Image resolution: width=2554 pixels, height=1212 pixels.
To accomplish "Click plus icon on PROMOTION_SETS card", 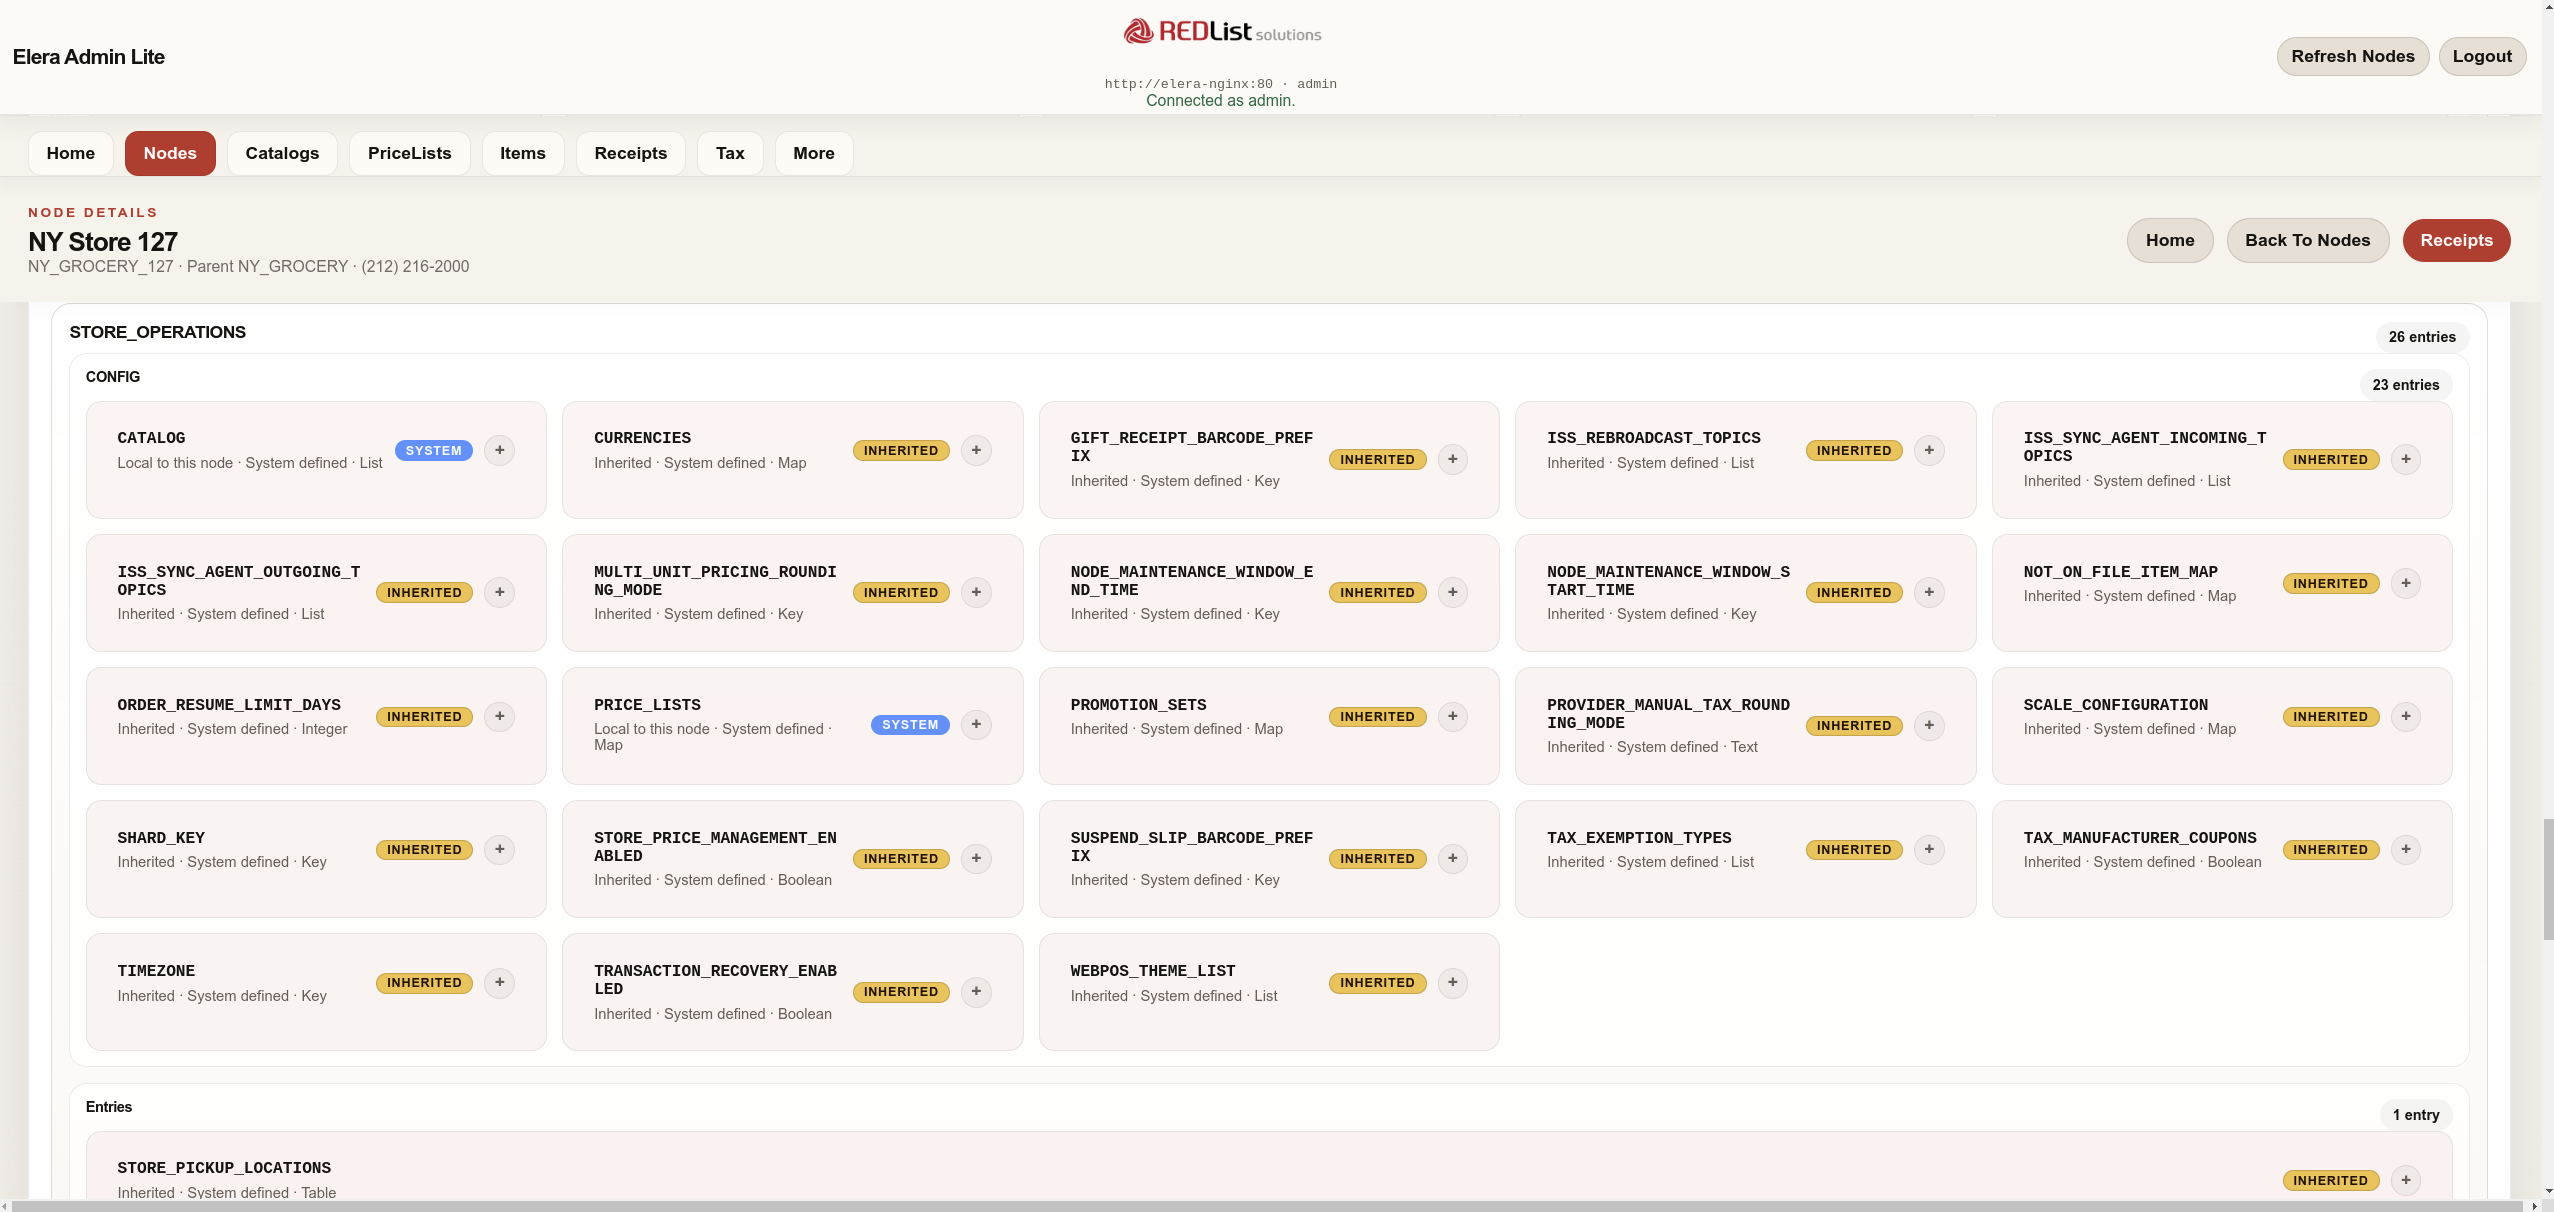I will click(x=1452, y=716).
